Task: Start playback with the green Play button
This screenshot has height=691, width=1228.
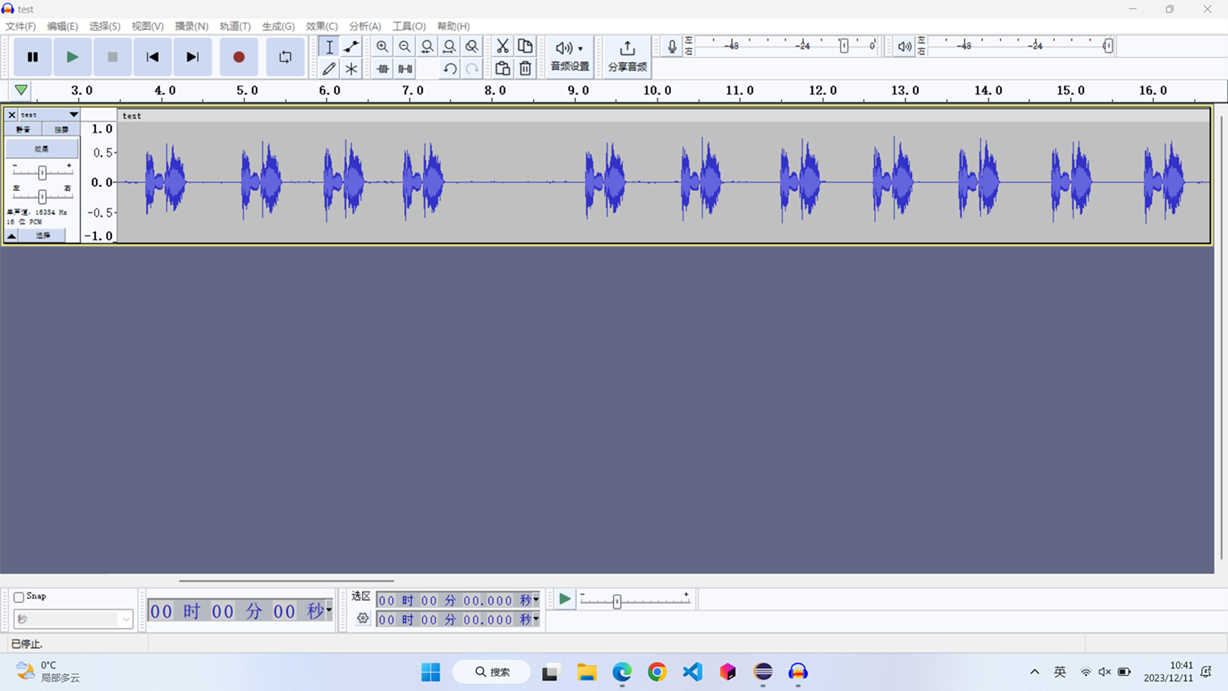Action: [x=72, y=57]
